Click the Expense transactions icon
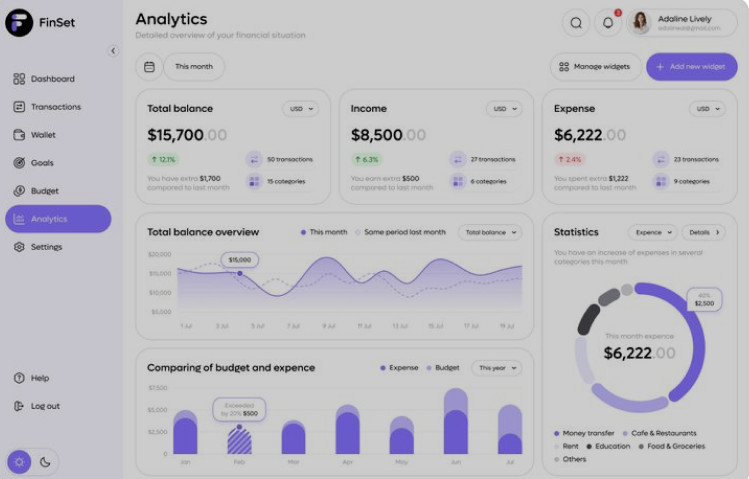Screen dimensions: 749x479 (x=660, y=159)
